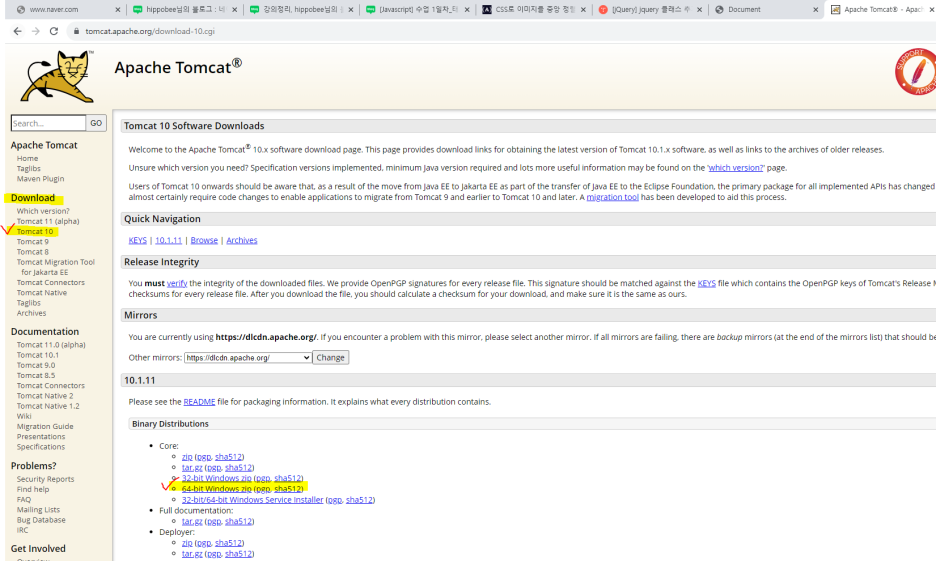Click KEYS in Quick Navigation

point(137,240)
